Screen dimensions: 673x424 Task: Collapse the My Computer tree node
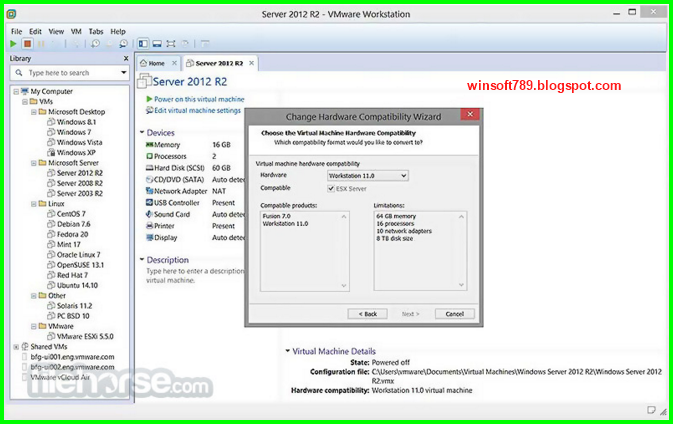click(x=16, y=91)
